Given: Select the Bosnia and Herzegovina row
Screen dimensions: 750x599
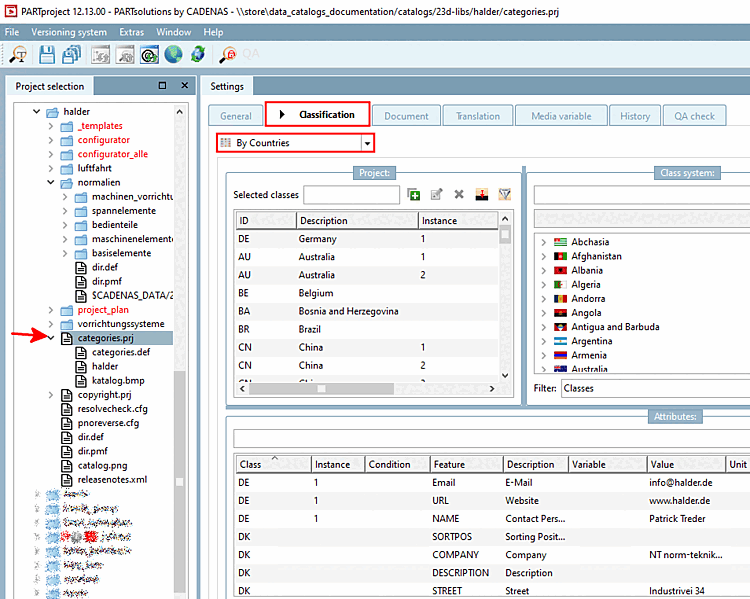Looking at the screenshot, I should coord(367,311).
